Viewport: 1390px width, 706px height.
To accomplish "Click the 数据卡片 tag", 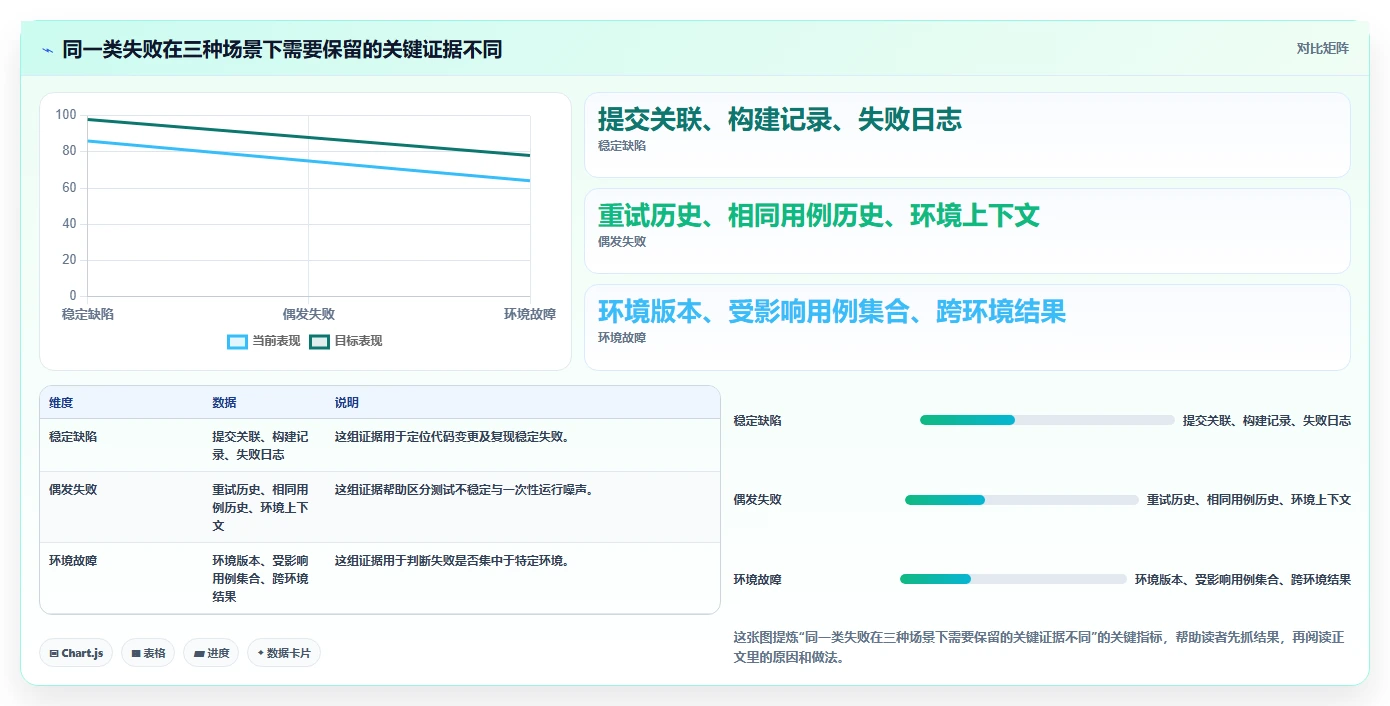I will click(284, 653).
